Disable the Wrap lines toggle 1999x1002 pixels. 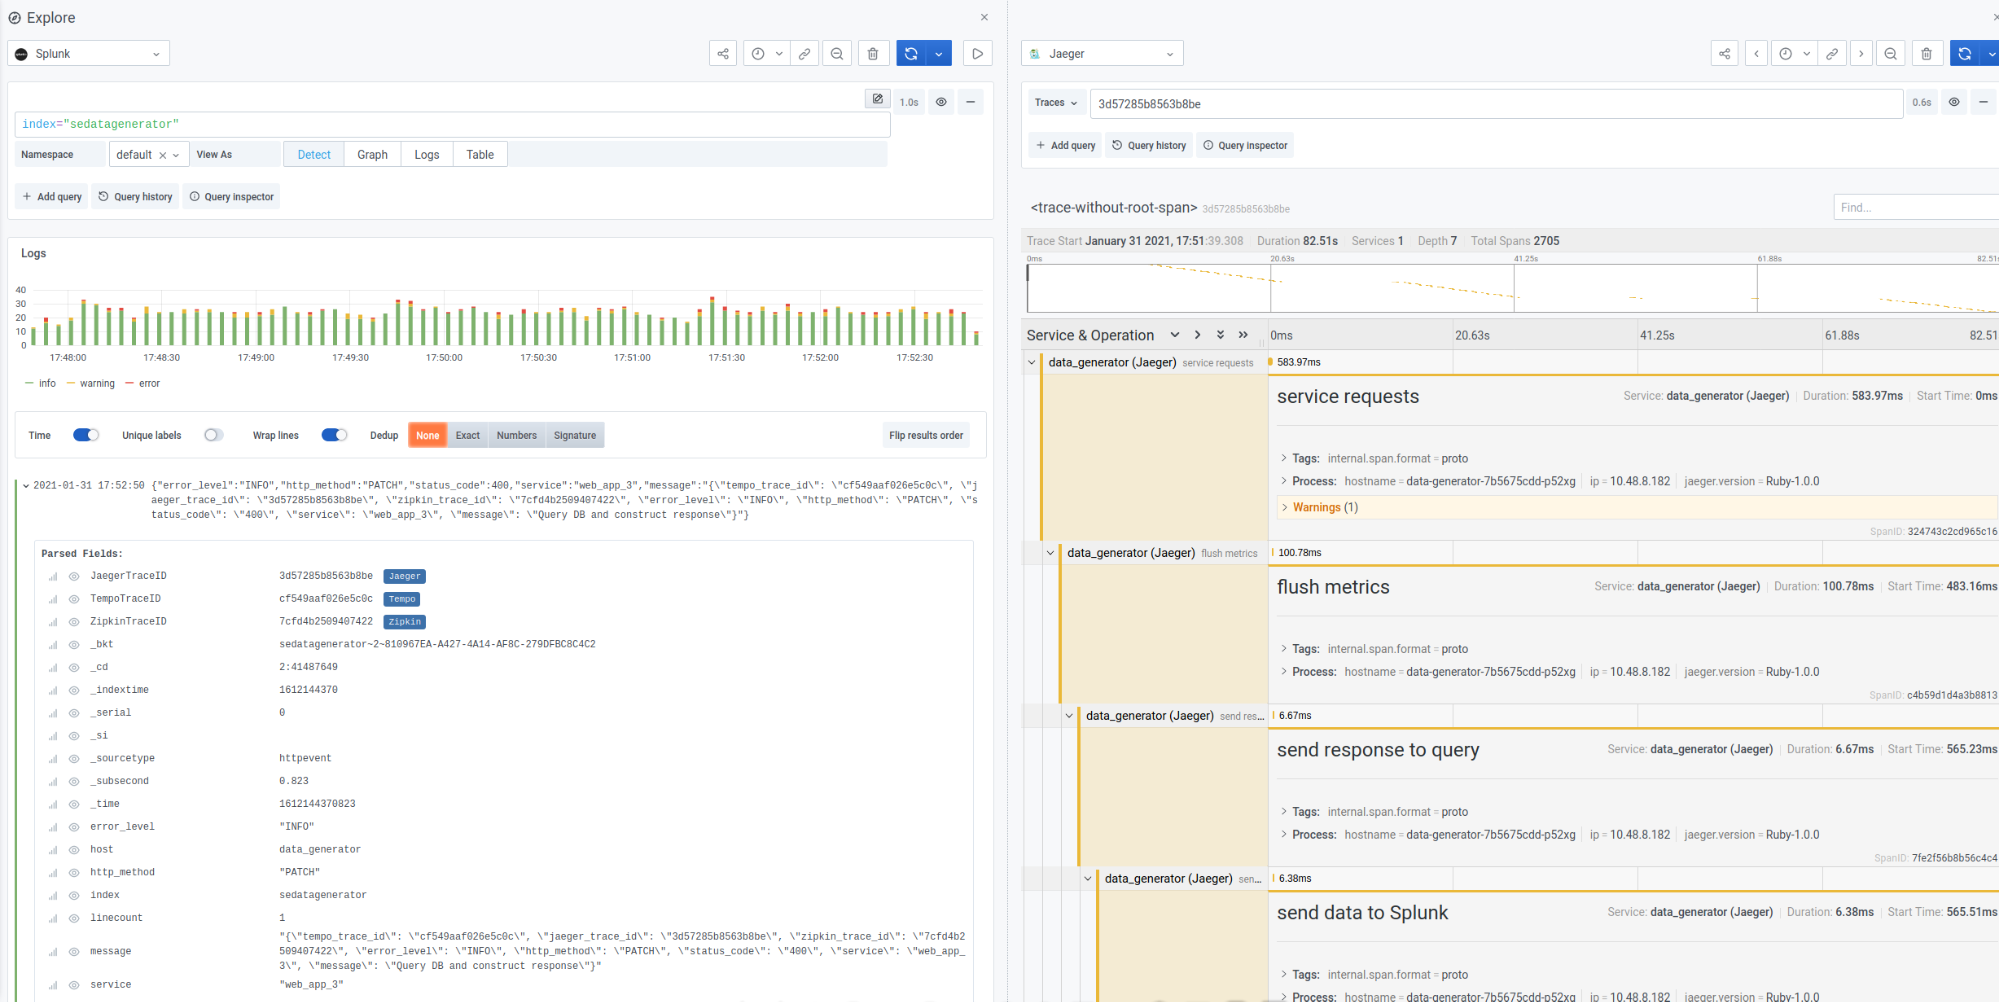(x=334, y=435)
